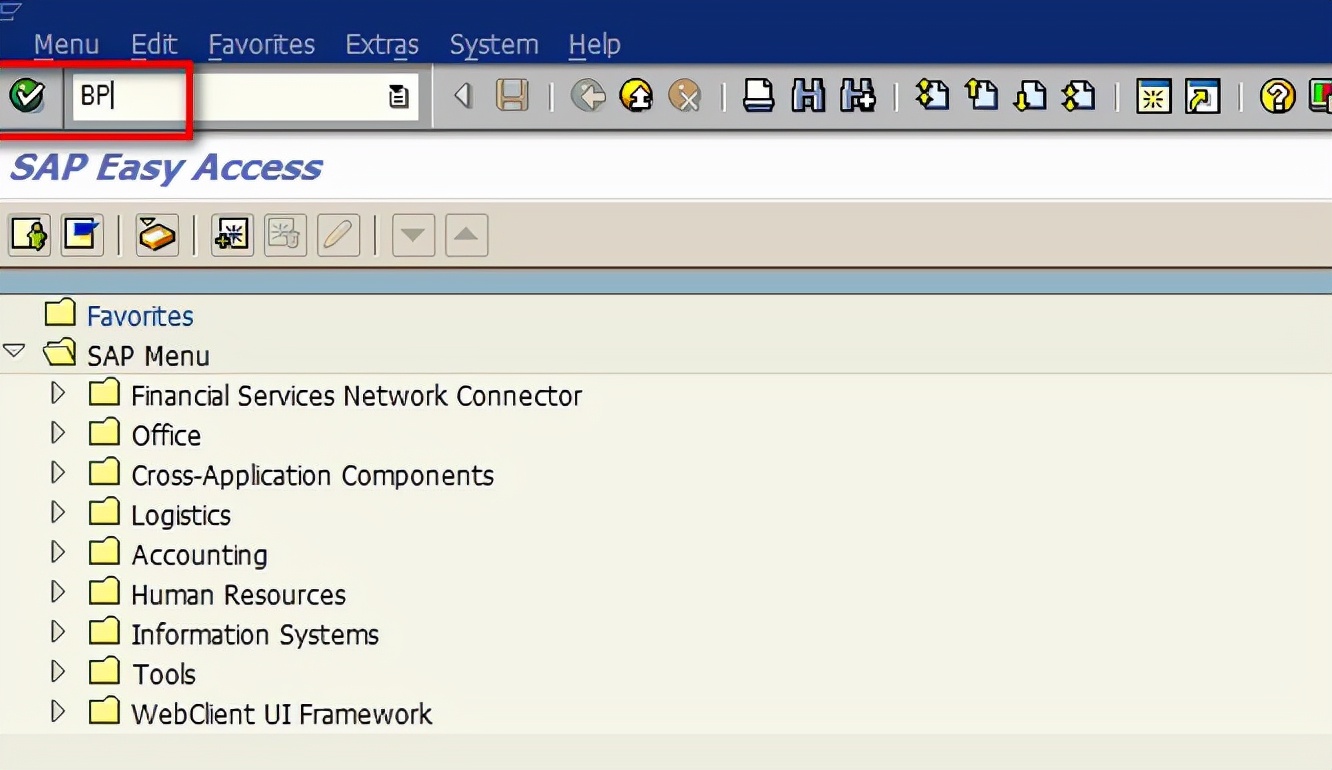Click the Move Favorites Down arrow button
This screenshot has width=1332, height=770.
(413, 235)
